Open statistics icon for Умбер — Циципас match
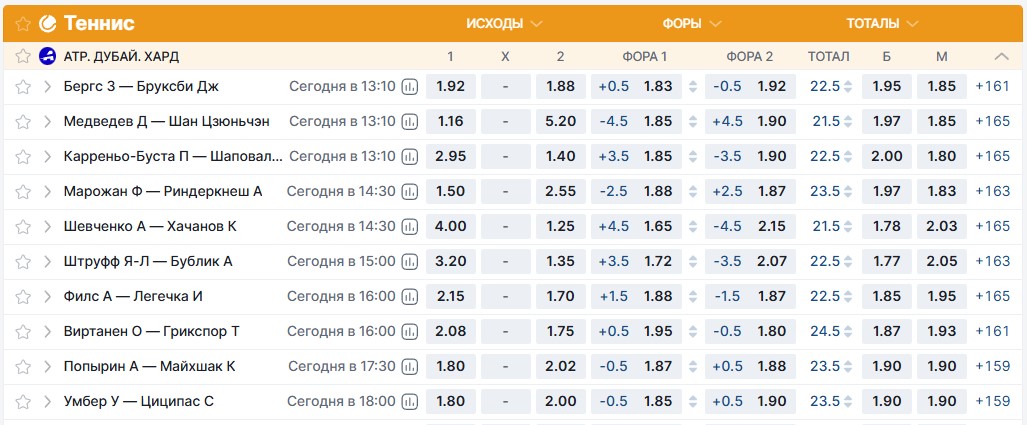Screen dimensions: 1027x425 point(410,401)
